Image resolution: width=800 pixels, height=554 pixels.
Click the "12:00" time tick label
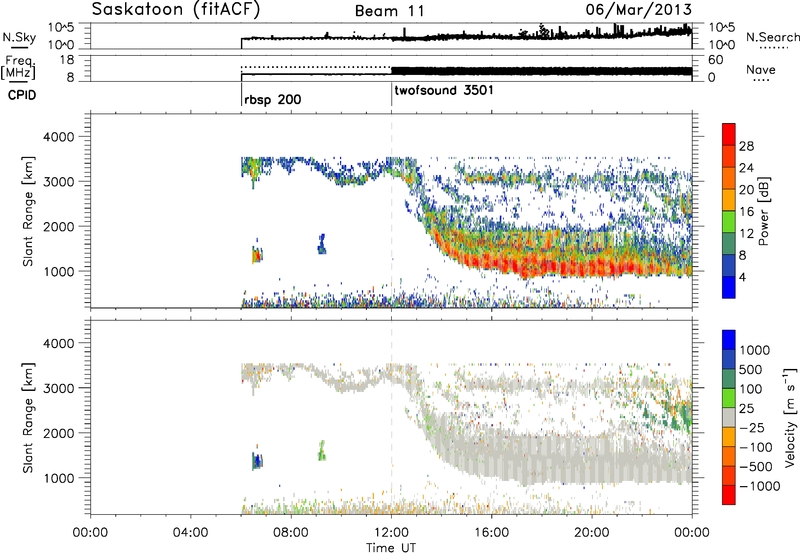[x=391, y=533]
